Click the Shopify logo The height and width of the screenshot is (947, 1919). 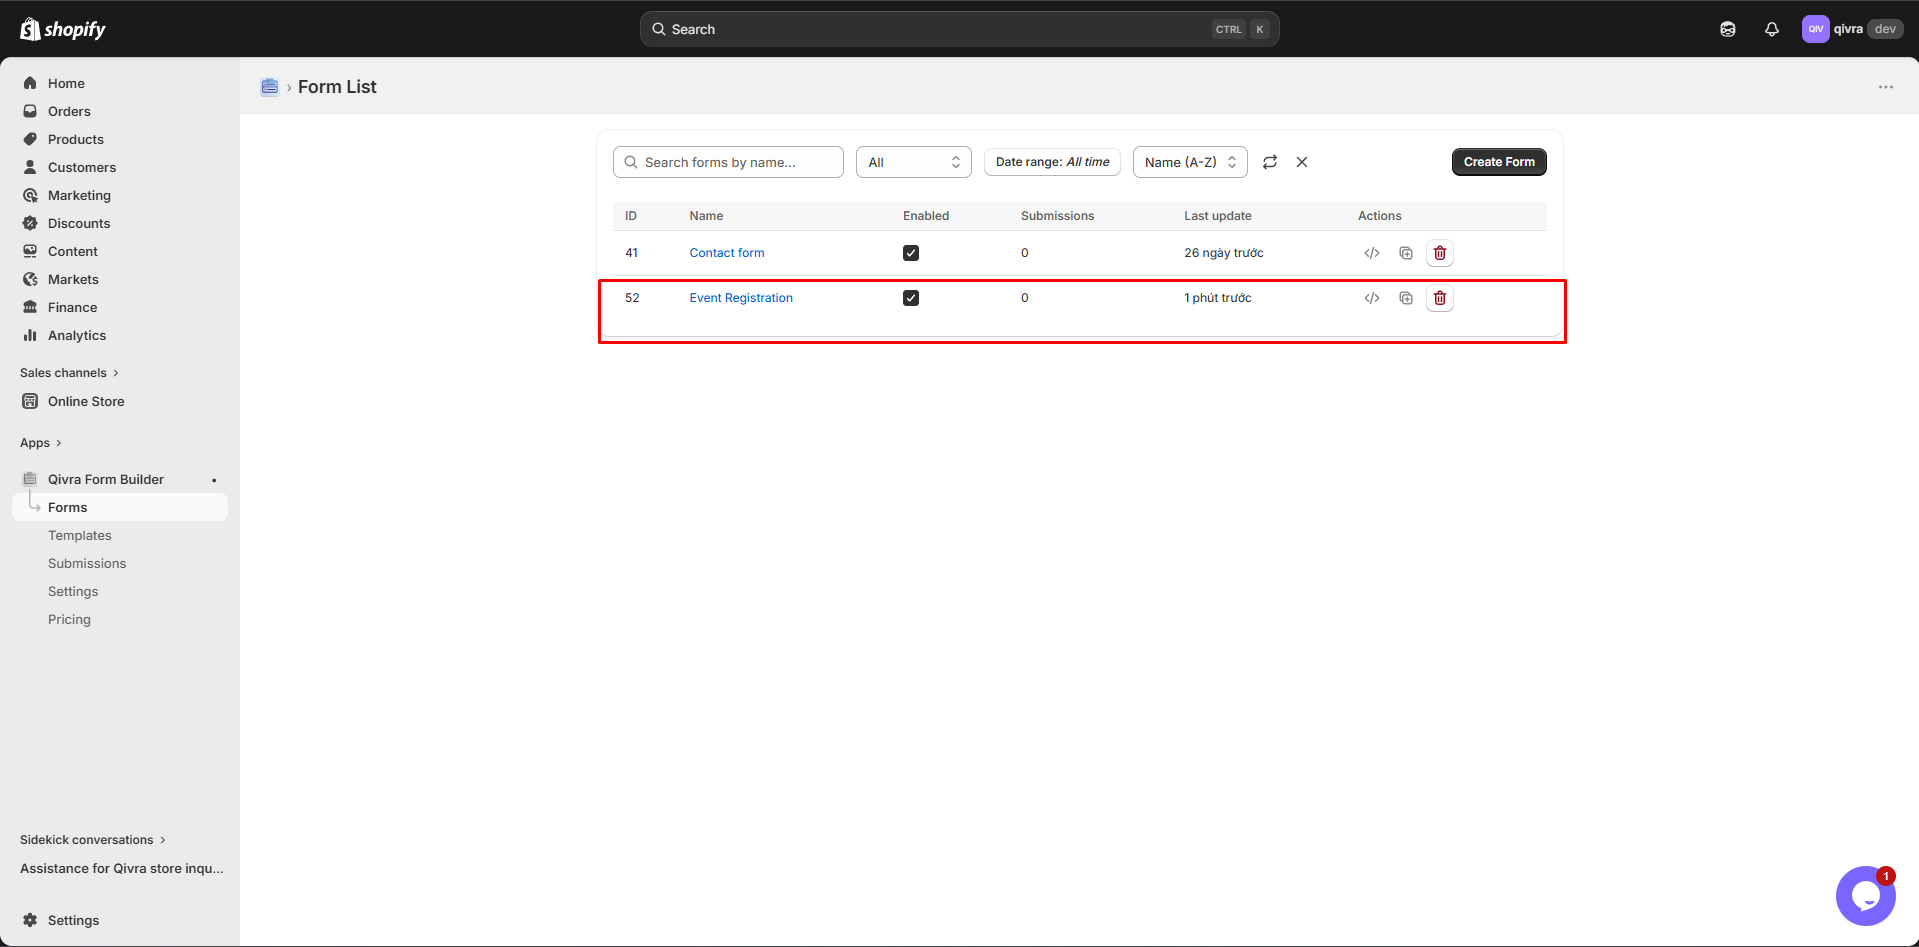pos(63,29)
